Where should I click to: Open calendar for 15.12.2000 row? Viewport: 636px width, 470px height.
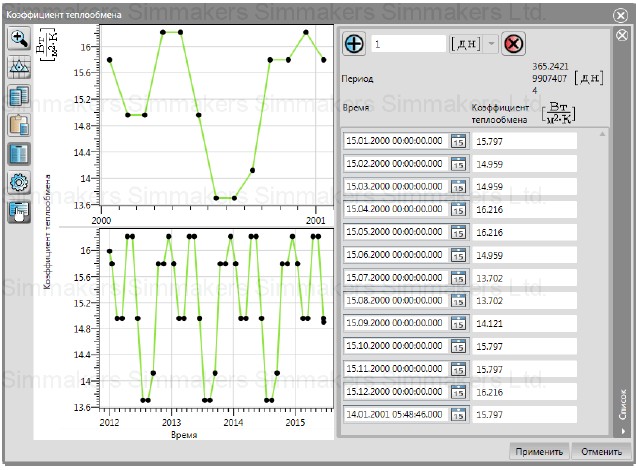(458, 392)
